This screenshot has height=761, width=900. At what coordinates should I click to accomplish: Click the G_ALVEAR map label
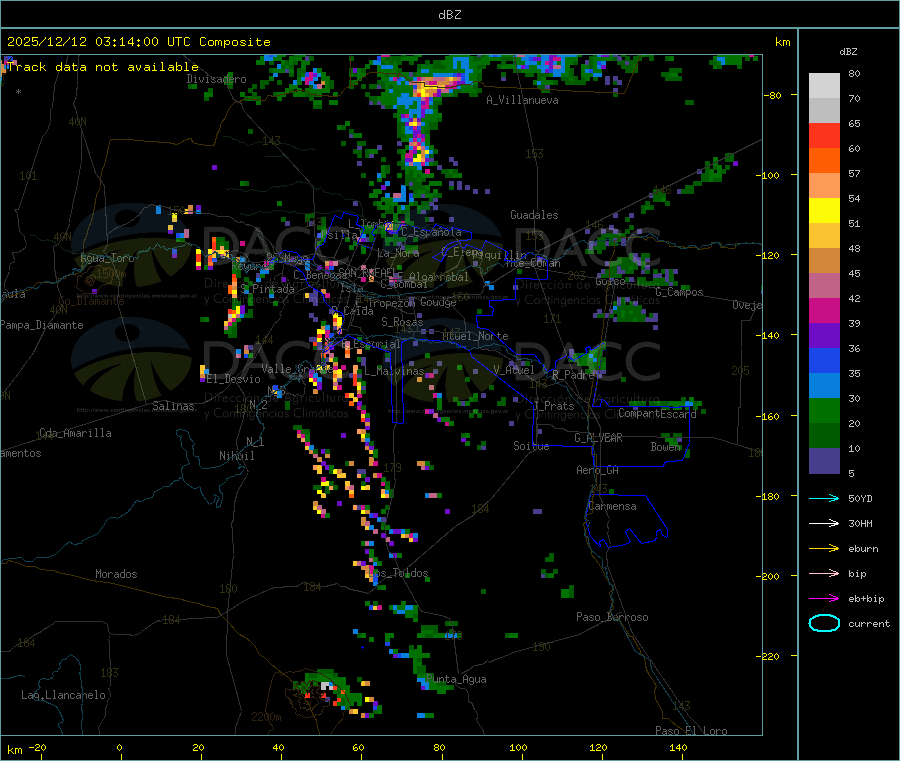coord(598,438)
